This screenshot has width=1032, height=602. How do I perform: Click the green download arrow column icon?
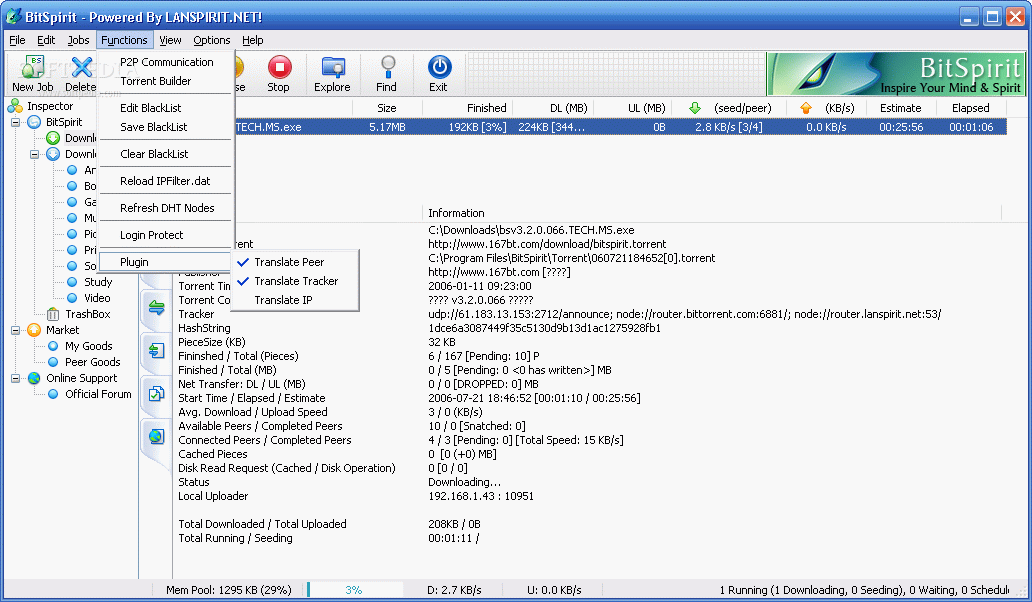click(x=695, y=108)
